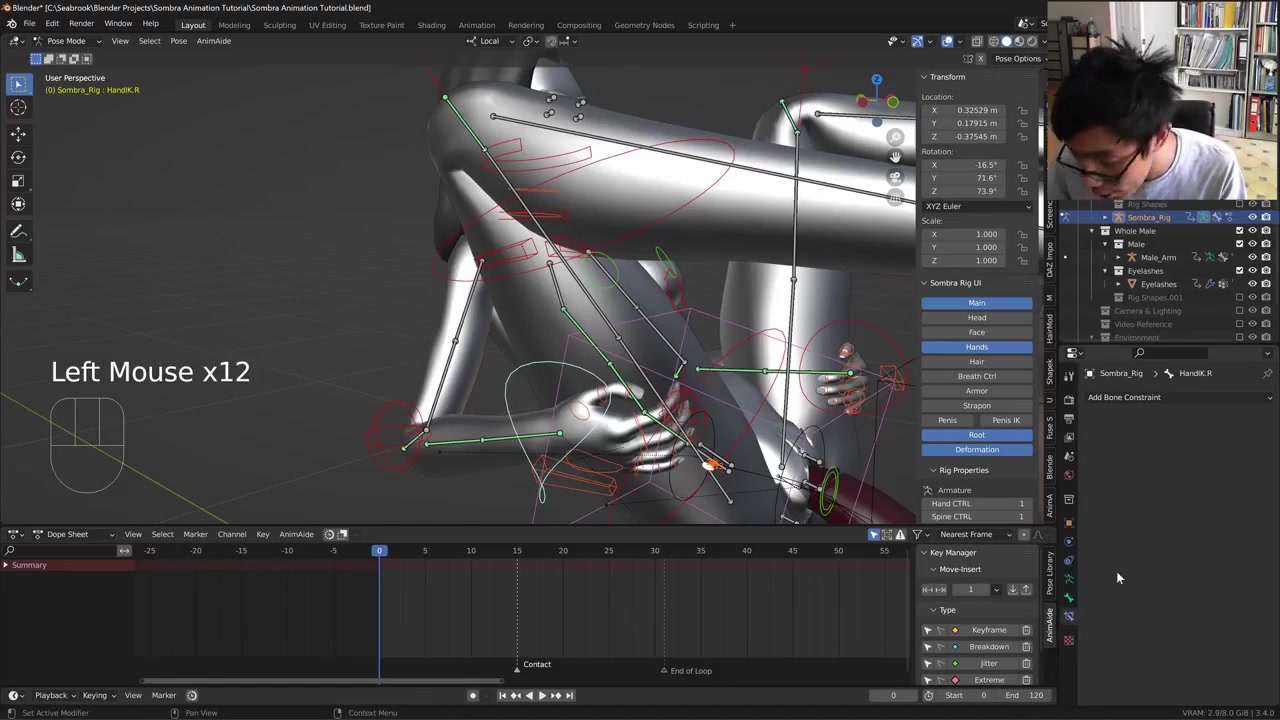Toggle the Hands rig layer button
This screenshot has width=1280, height=720.
[x=976, y=347]
